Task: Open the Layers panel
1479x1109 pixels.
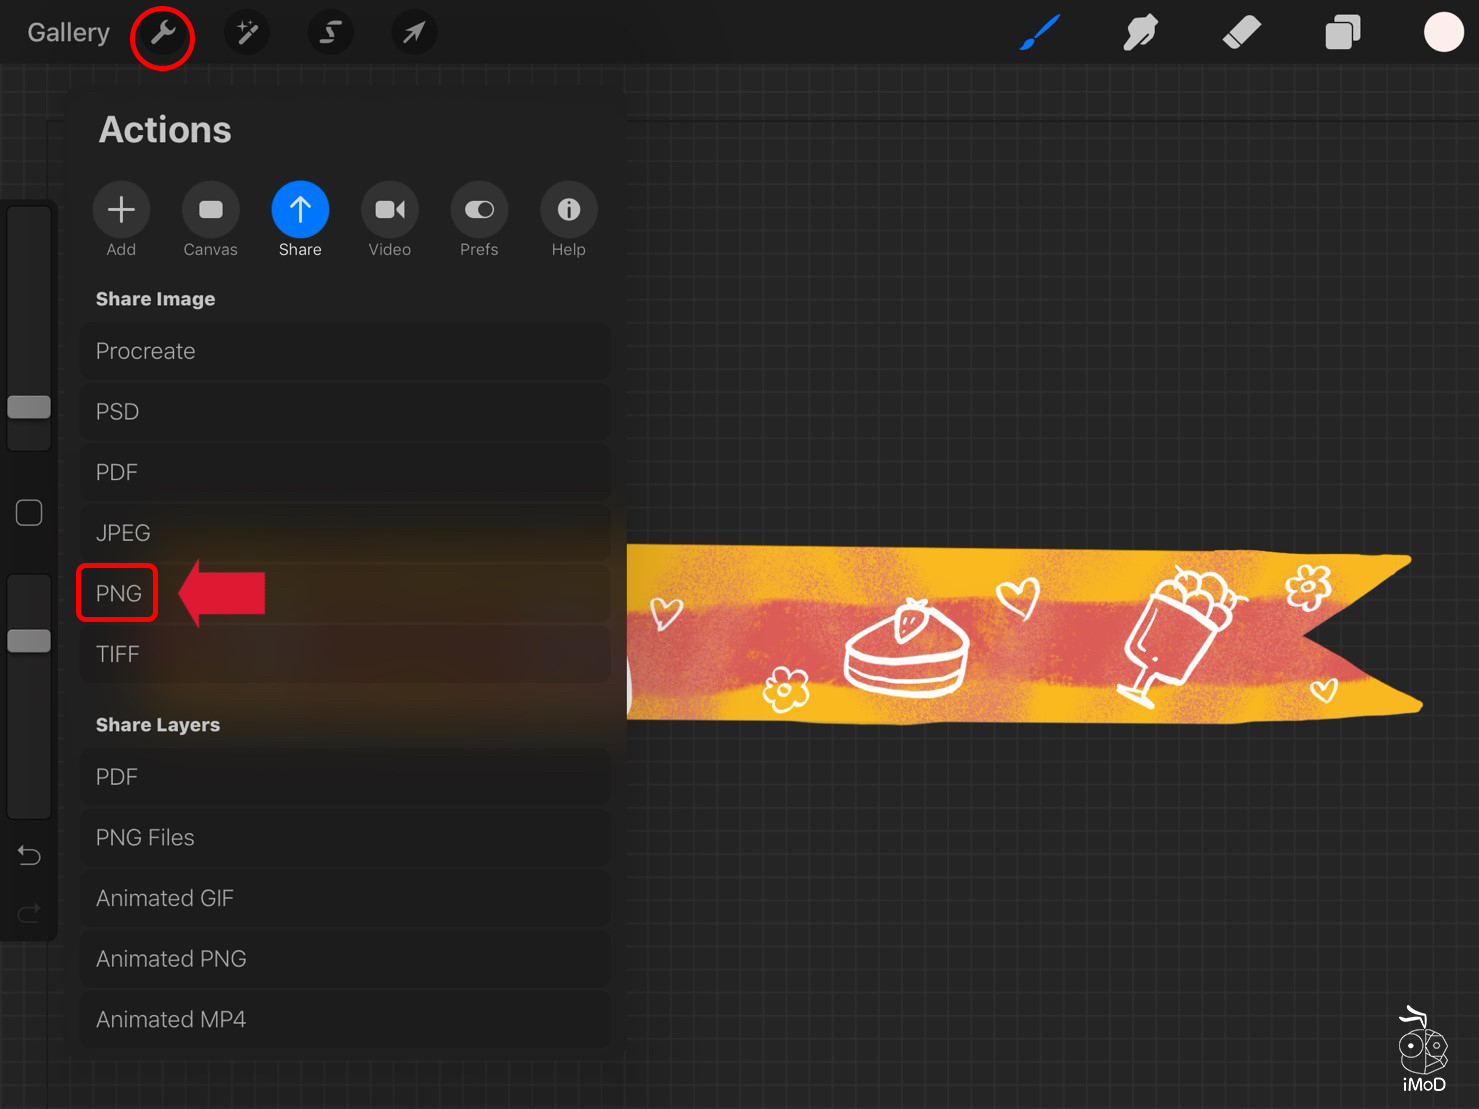Action: (1342, 32)
